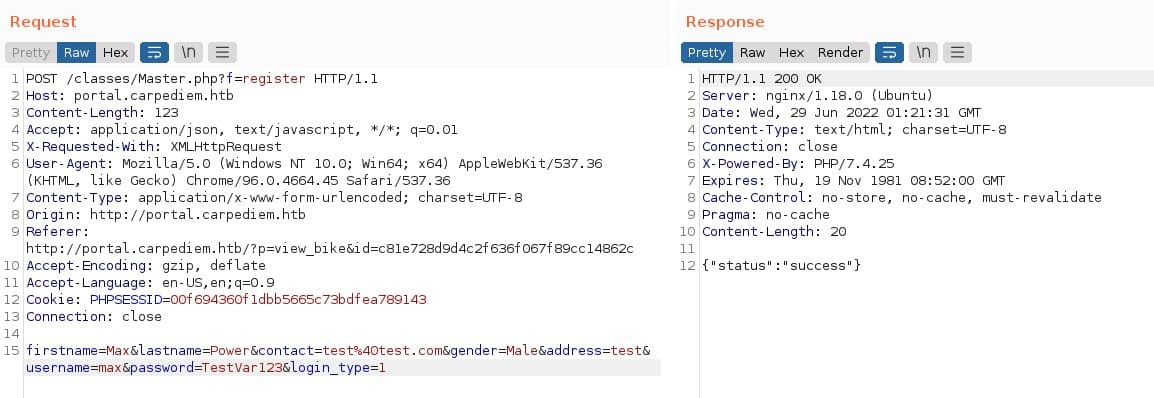
Task: Click the request body parameters line
Action: tap(338, 359)
